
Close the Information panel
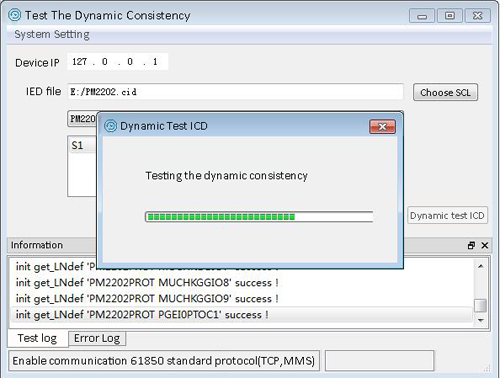[x=485, y=245]
